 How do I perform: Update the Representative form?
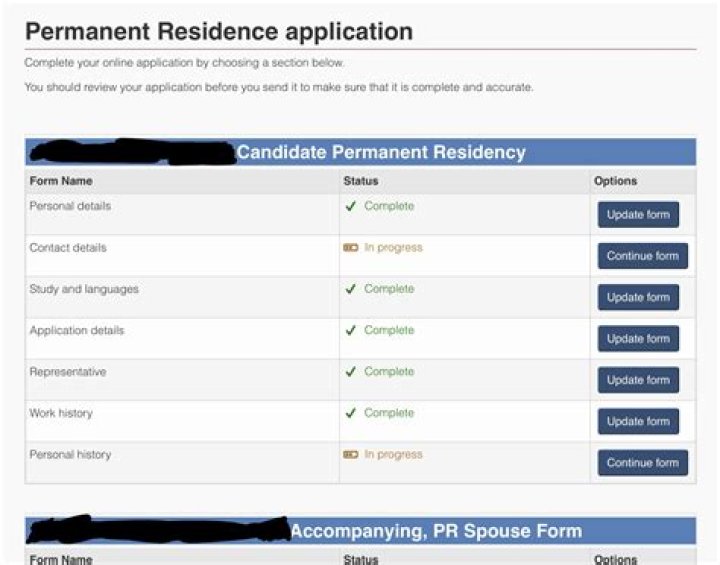click(x=638, y=380)
